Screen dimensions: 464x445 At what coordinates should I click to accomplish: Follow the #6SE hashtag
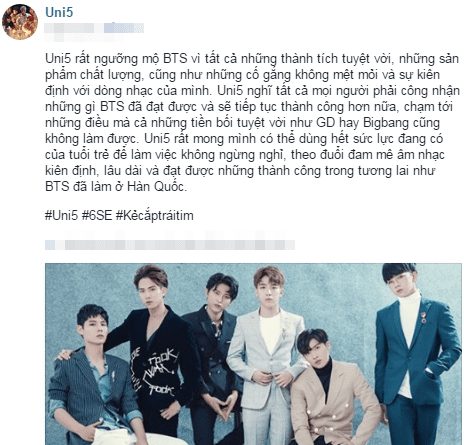pyautogui.click(x=97, y=215)
